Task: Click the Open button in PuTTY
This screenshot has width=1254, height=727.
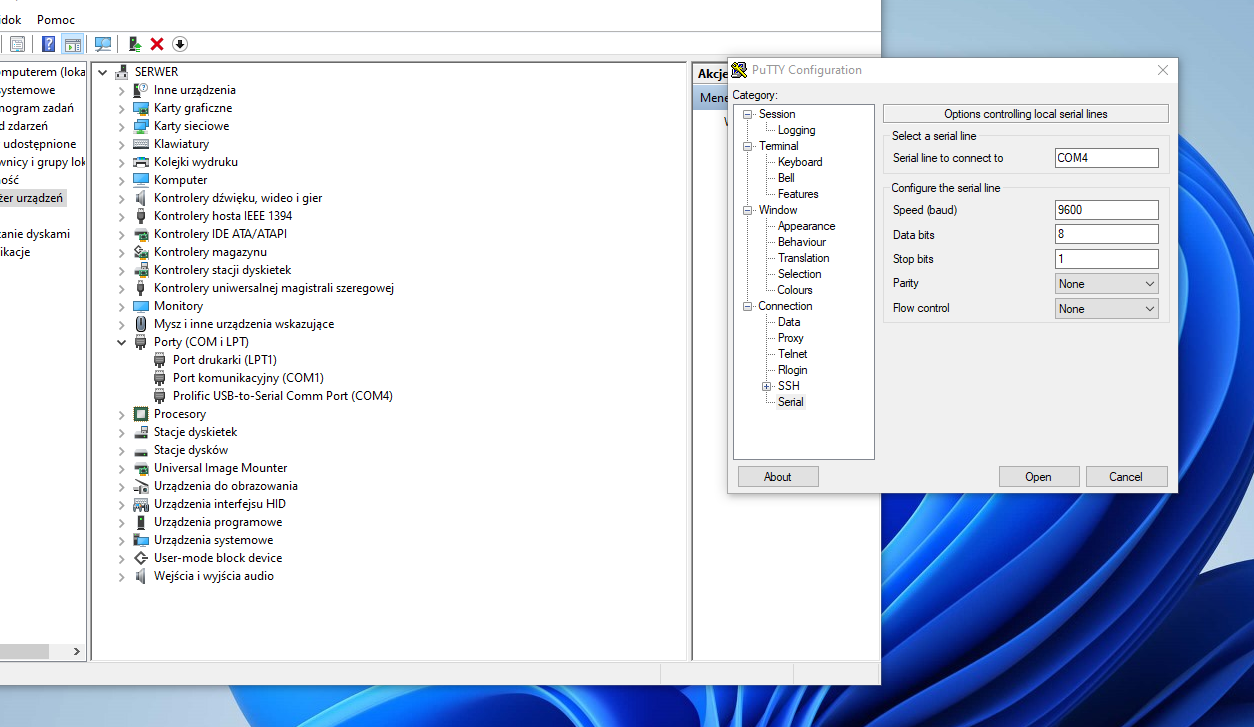Action: 1039,477
